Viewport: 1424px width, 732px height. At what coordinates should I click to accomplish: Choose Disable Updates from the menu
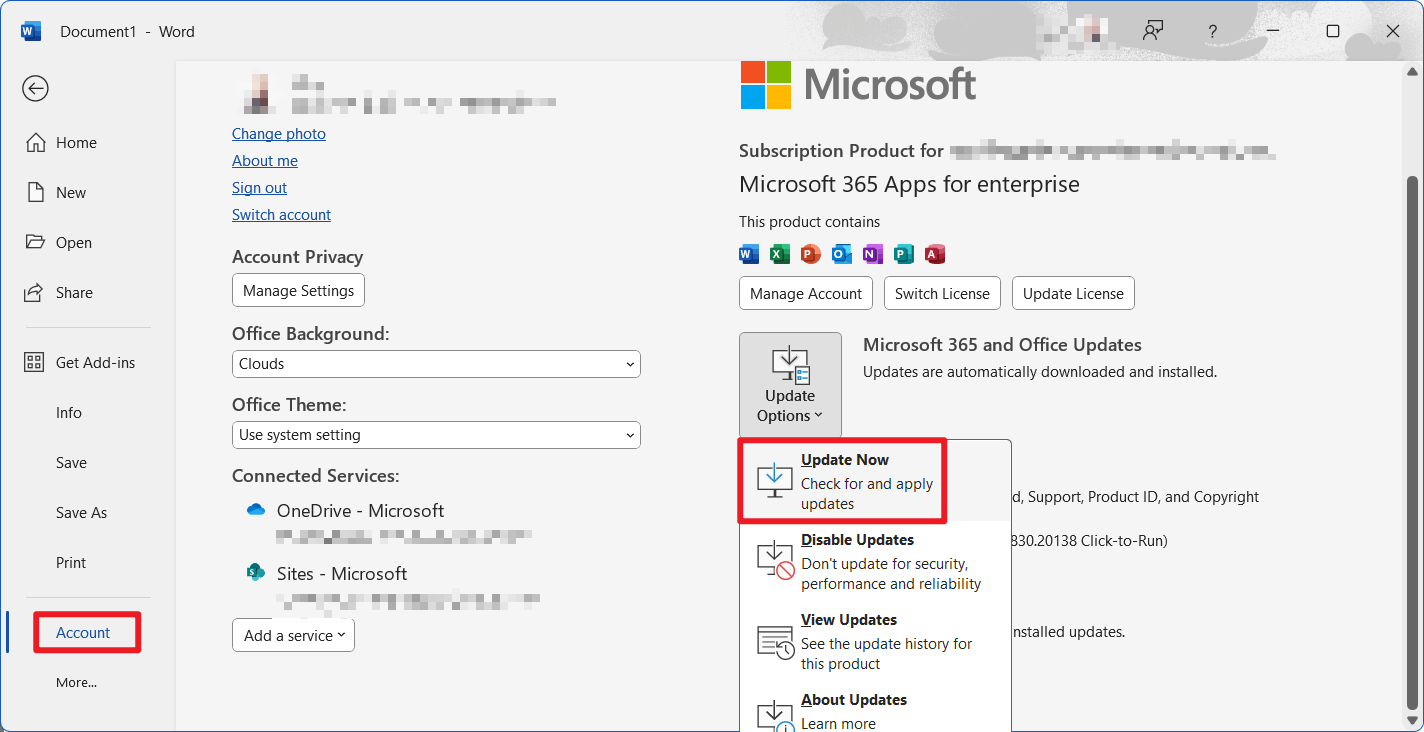875,561
